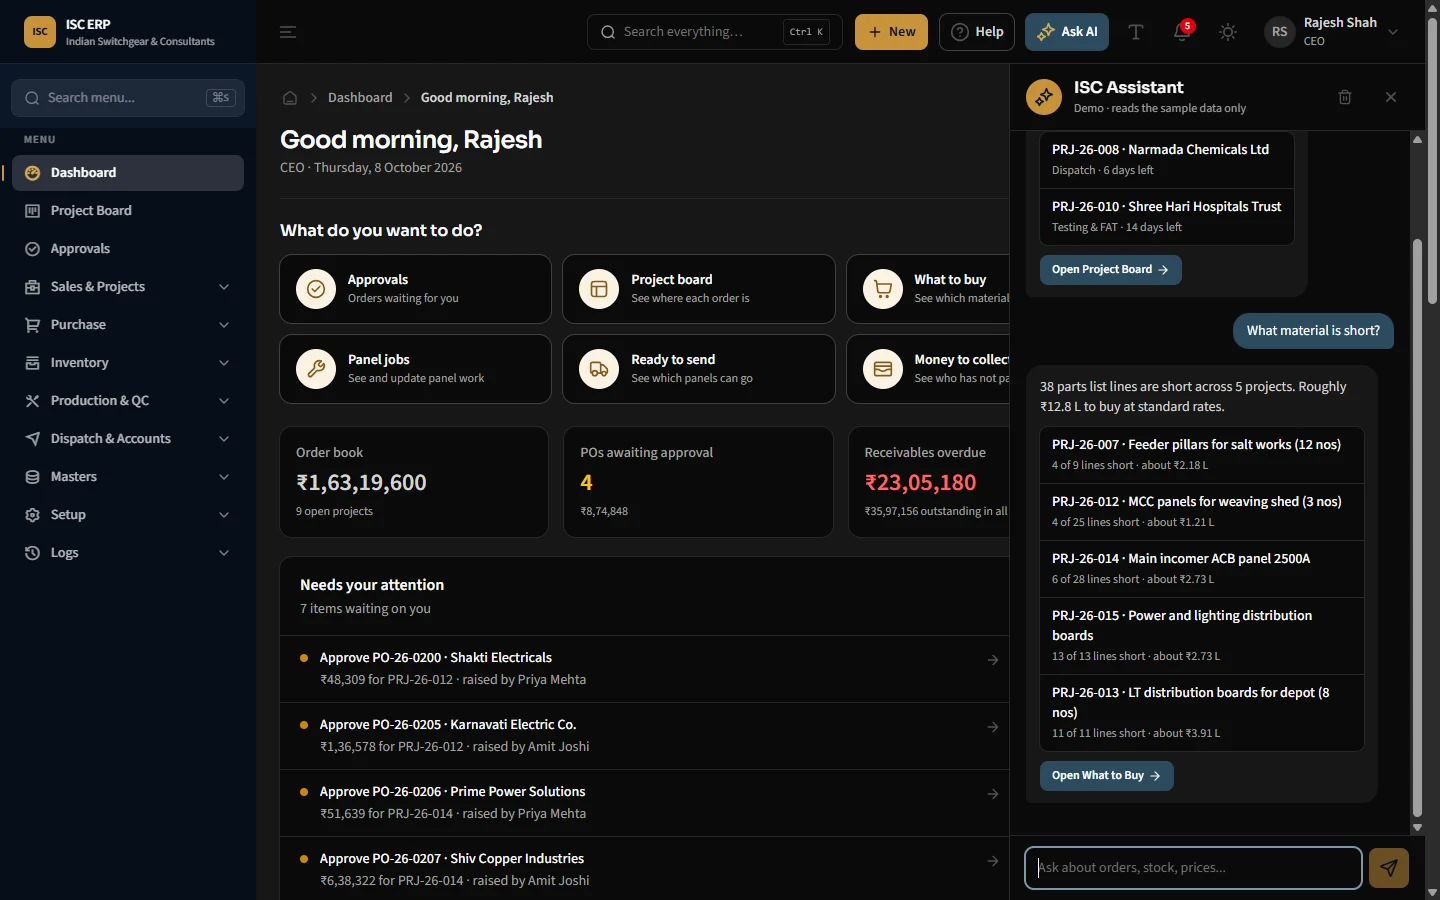The width and height of the screenshot is (1440, 900).
Task: Click the What to buy cart icon
Action: (883, 289)
